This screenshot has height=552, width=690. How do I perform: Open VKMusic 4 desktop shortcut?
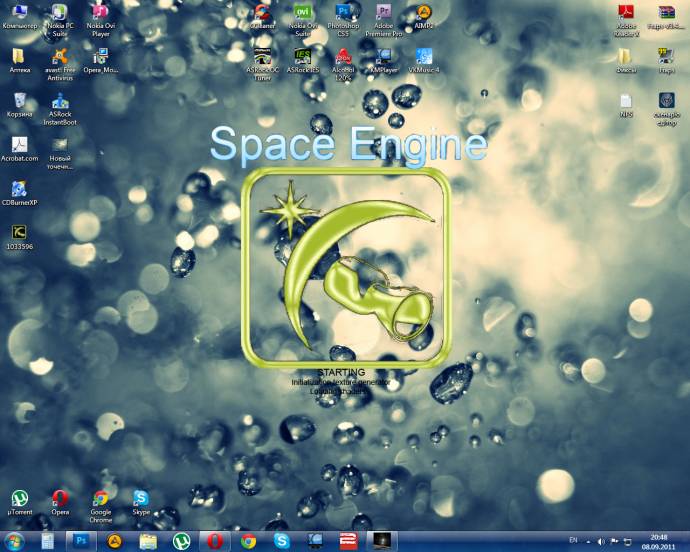(x=424, y=61)
